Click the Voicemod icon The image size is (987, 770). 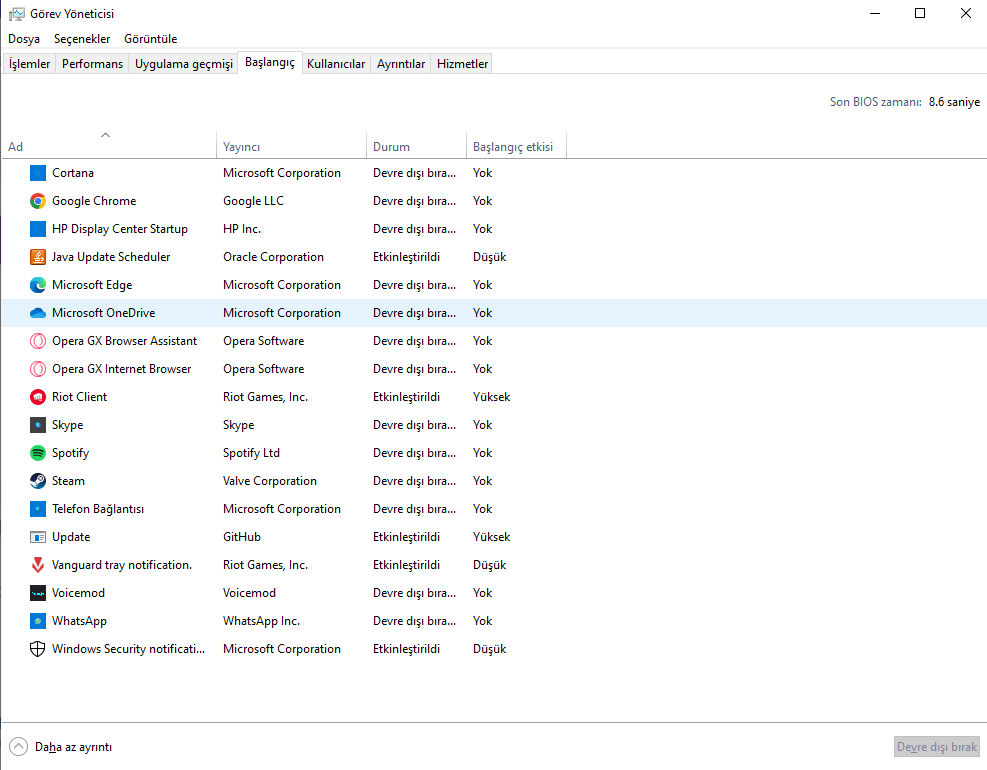pyautogui.click(x=38, y=593)
